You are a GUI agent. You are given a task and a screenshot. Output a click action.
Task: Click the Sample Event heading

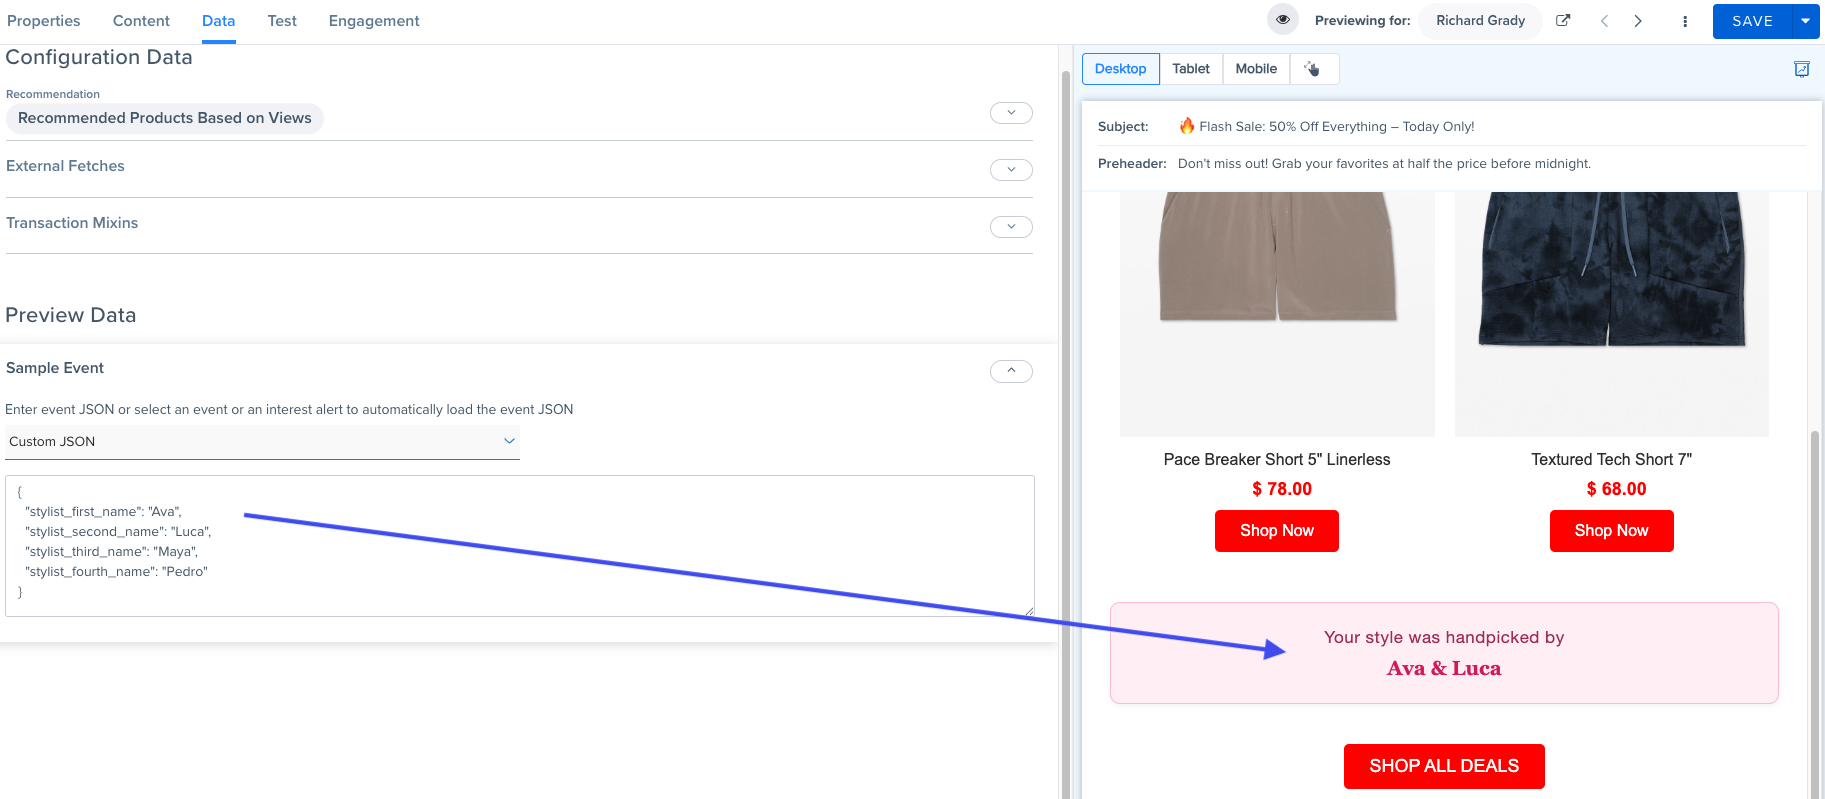click(55, 368)
